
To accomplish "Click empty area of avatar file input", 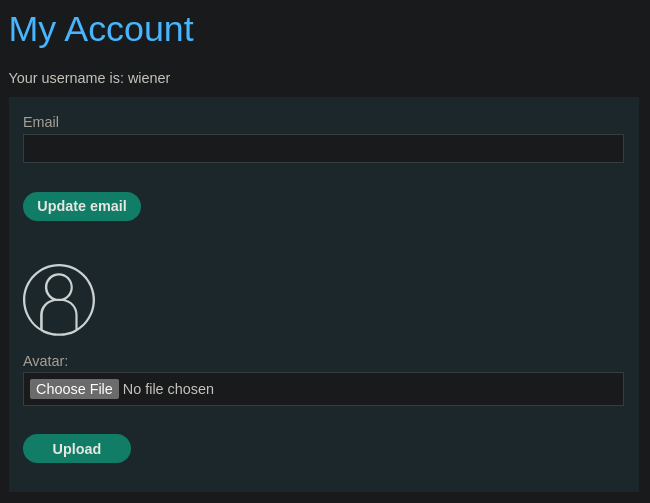I will [x=415, y=389].
